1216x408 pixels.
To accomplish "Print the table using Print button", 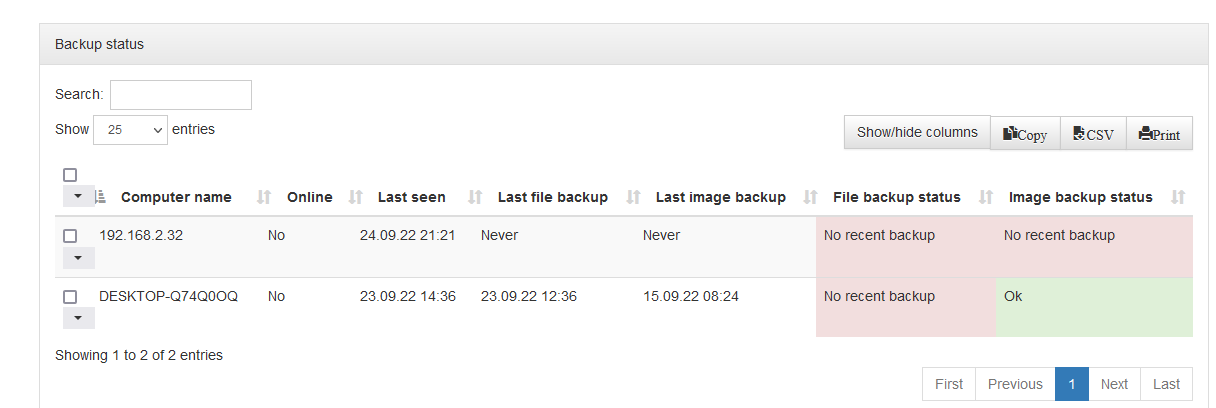I will pos(1159,134).
